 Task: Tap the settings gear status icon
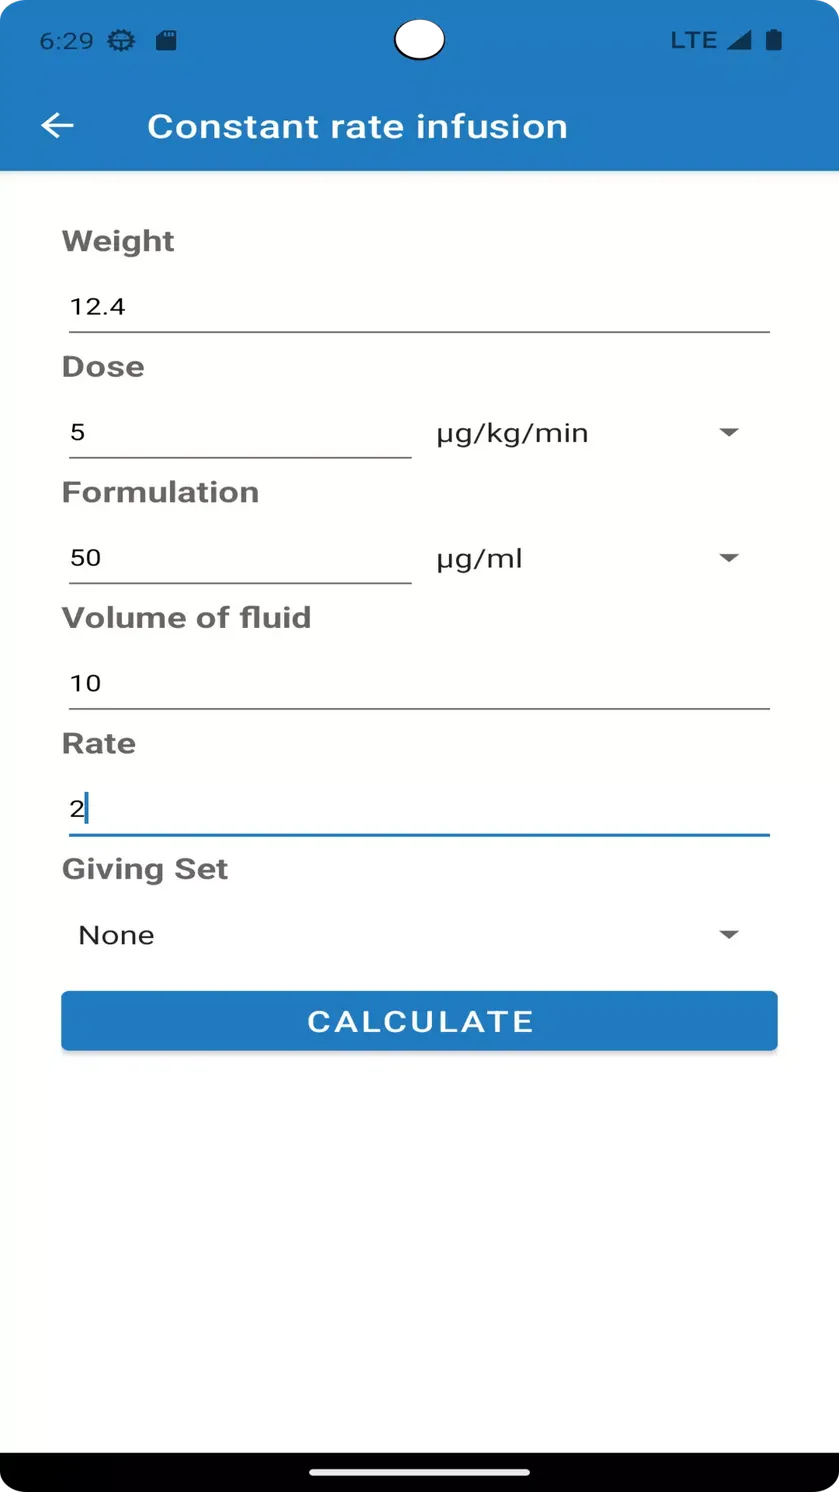121,40
